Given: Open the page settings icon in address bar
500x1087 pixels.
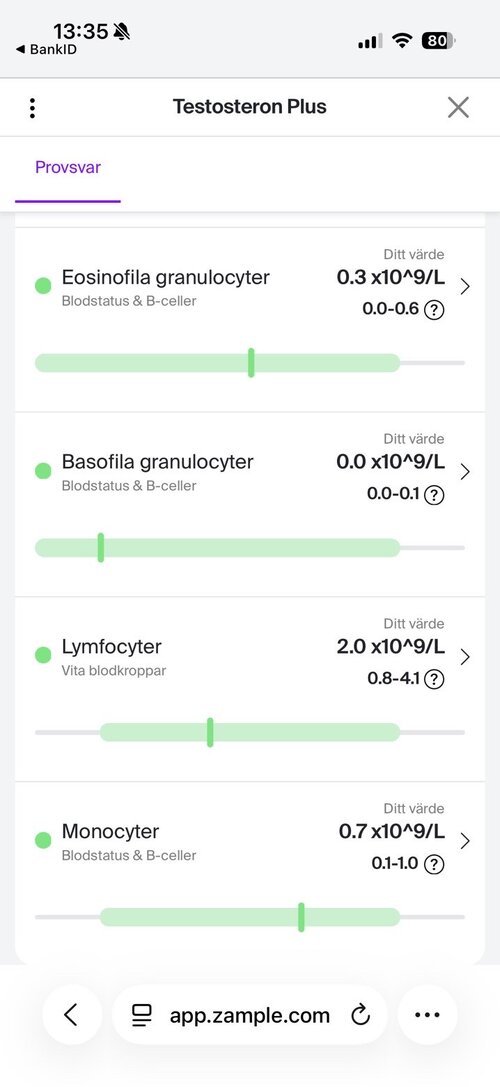Looking at the screenshot, I should coord(141,1016).
